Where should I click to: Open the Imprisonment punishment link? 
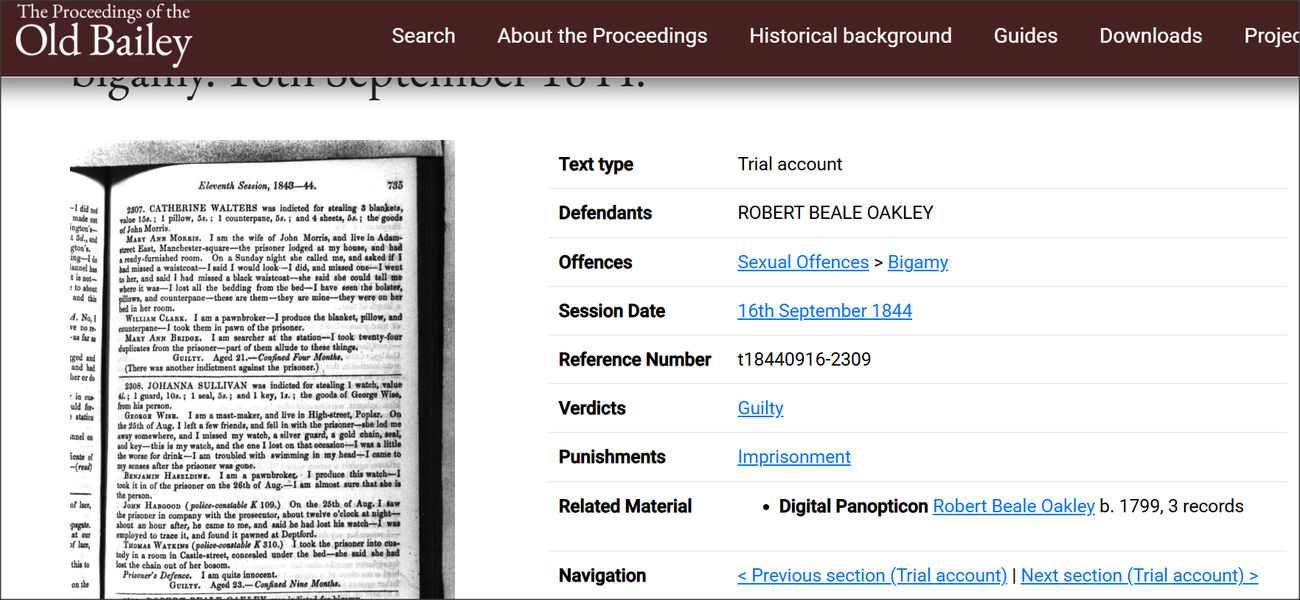point(794,457)
